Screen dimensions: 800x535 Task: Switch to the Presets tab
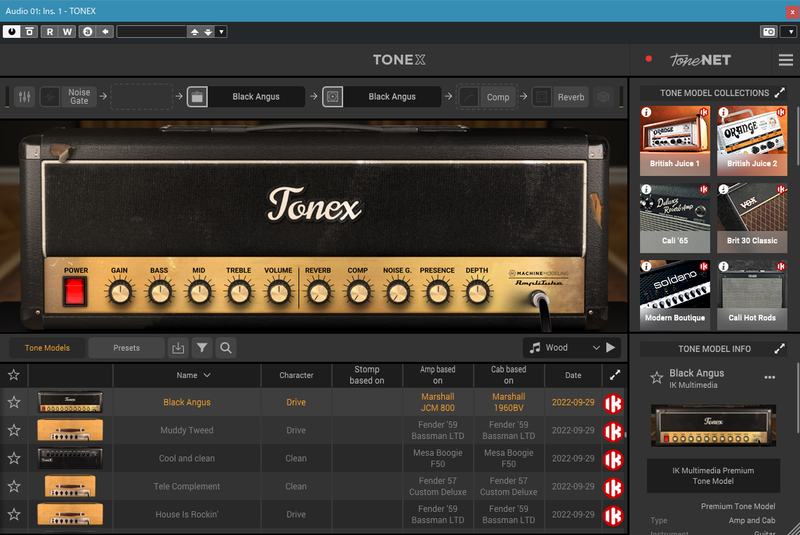(x=127, y=348)
